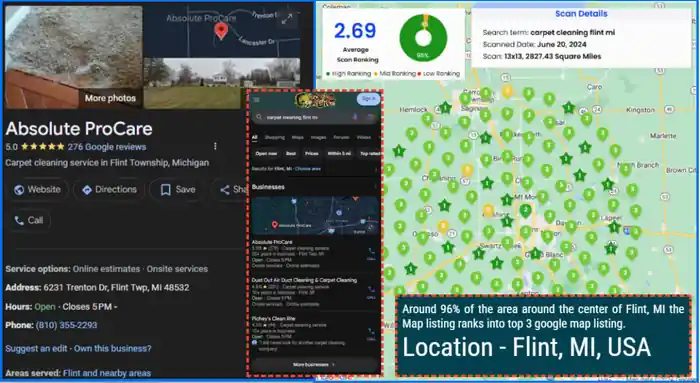This screenshot has width=700, height=383.
Task: Open the phone results map thumbnail
Action: coord(315,216)
